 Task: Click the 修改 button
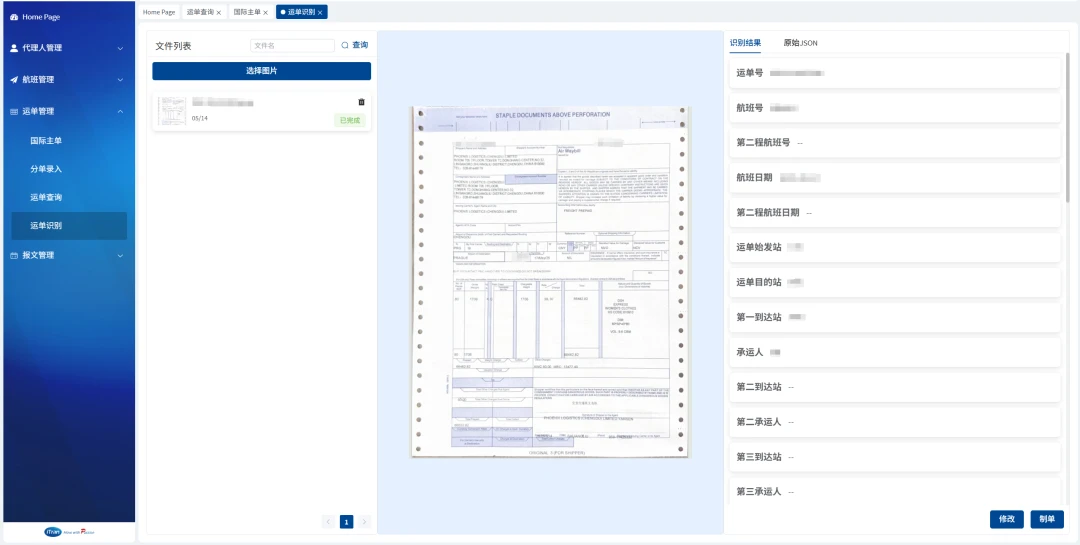pos(1006,520)
